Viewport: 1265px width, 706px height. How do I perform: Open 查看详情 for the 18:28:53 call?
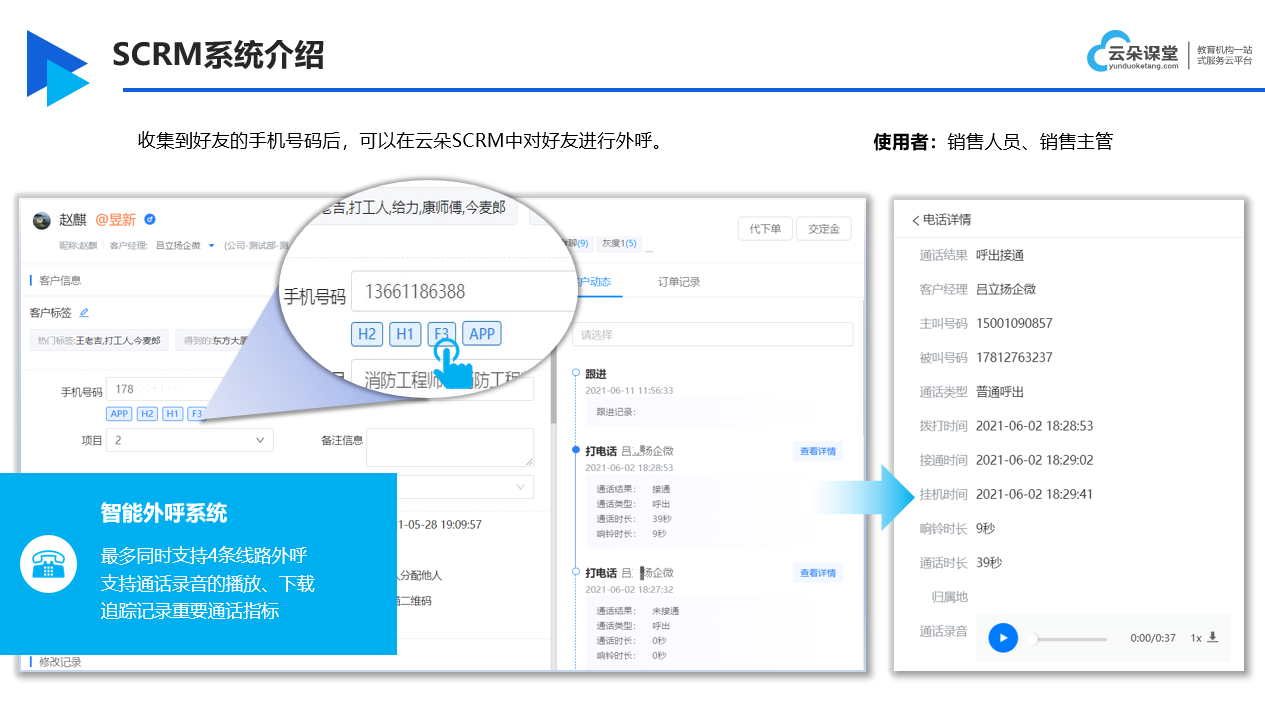[x=817, y=451]
